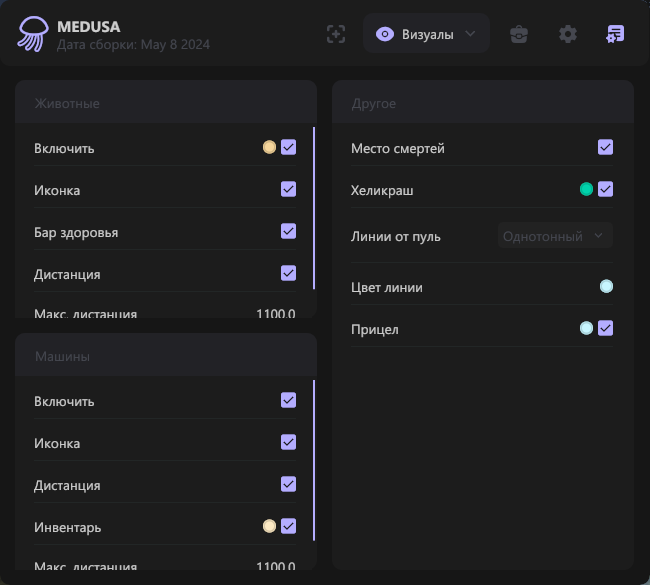Open settings via gear icon
The image size is (650, 585).
[568, 34]
